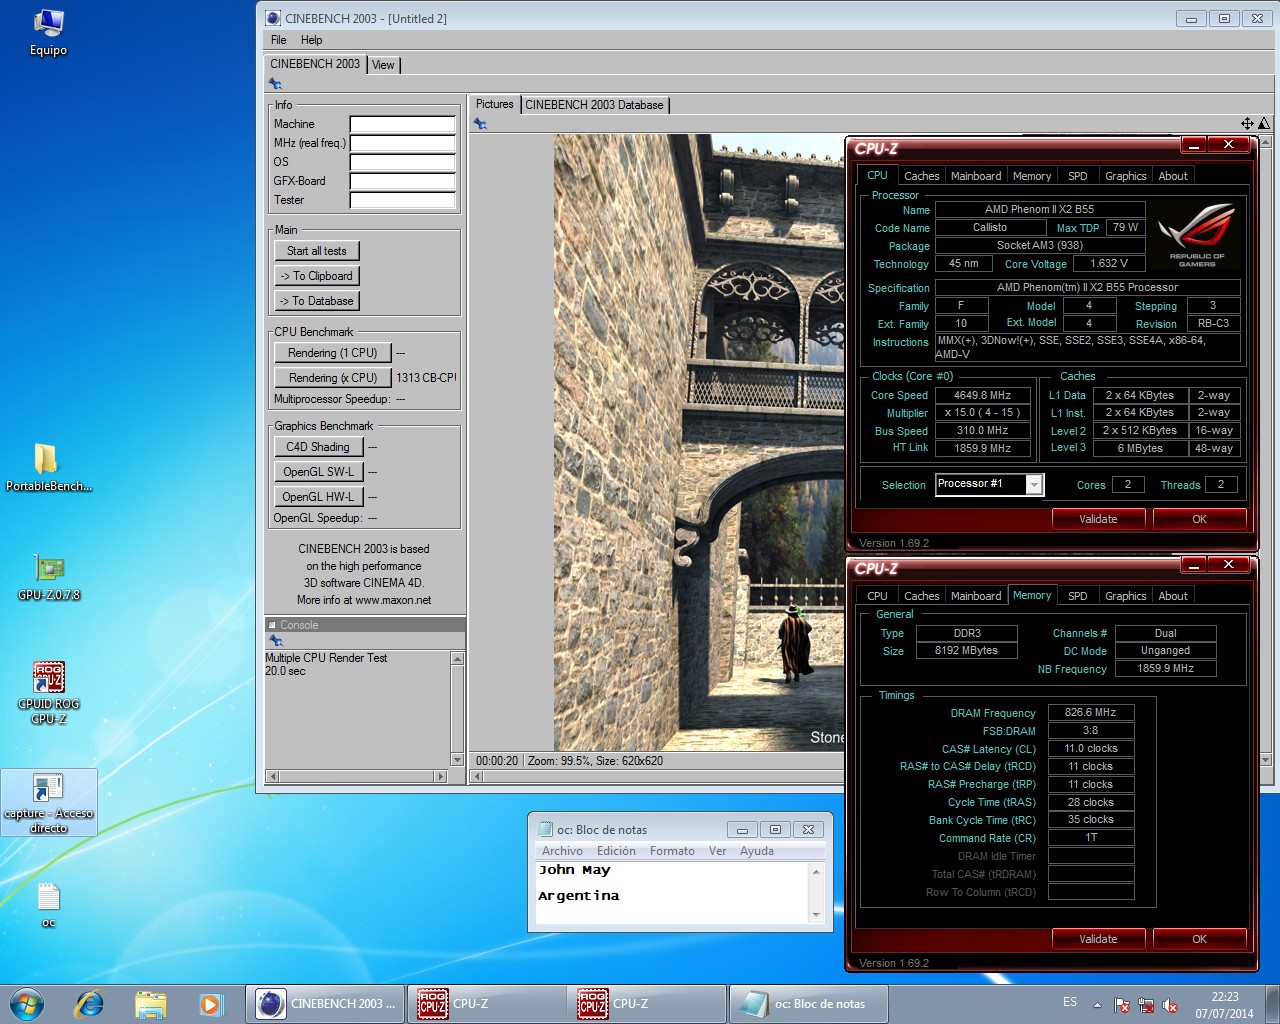Click the ES language indicator in the taskbar
Viewport: 1280px width, 1024px height.
click(x=1070, y=1002)
